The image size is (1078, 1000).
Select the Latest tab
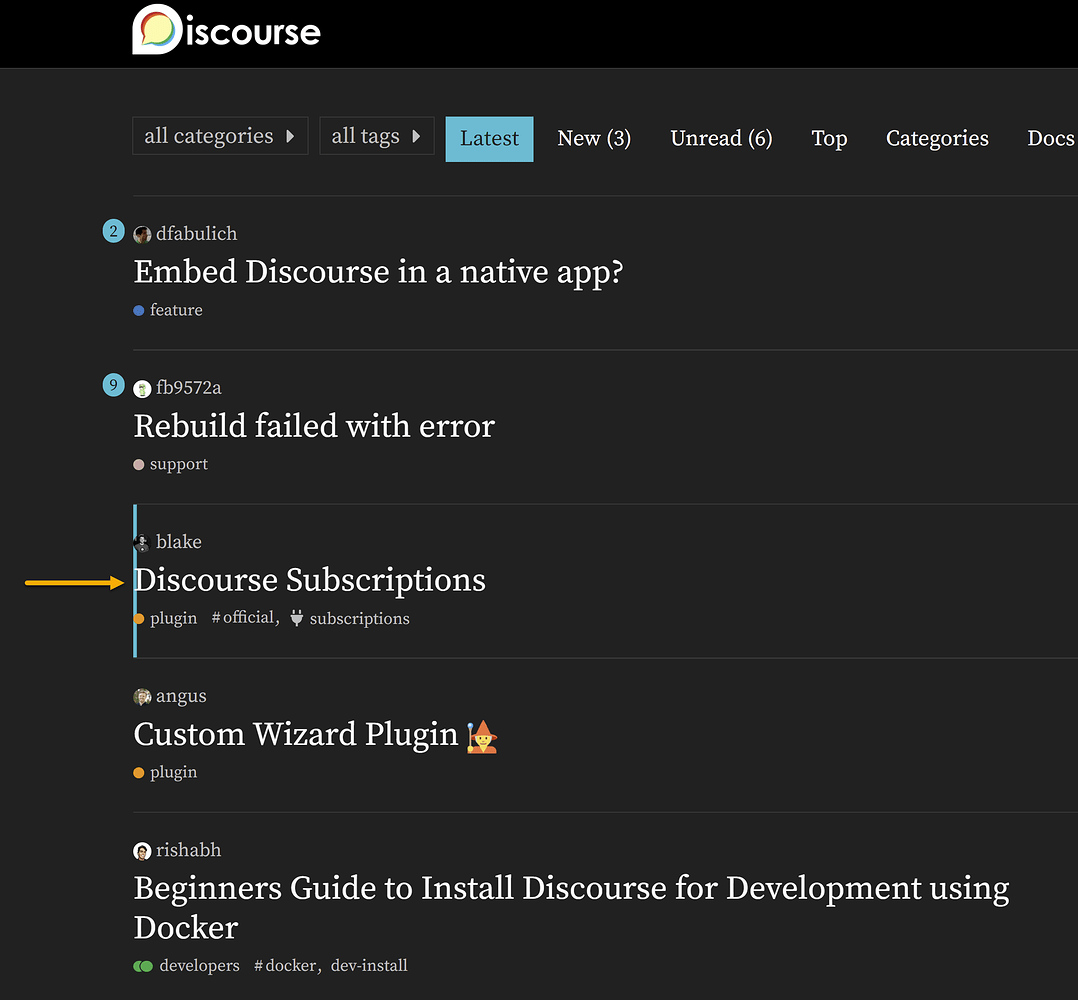(489, 139)
